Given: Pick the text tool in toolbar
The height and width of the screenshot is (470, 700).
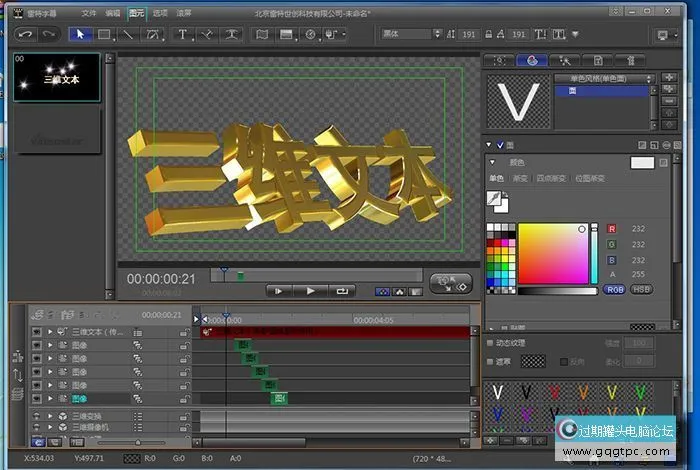Looking at the screenshot, I should tap(182, 34).
